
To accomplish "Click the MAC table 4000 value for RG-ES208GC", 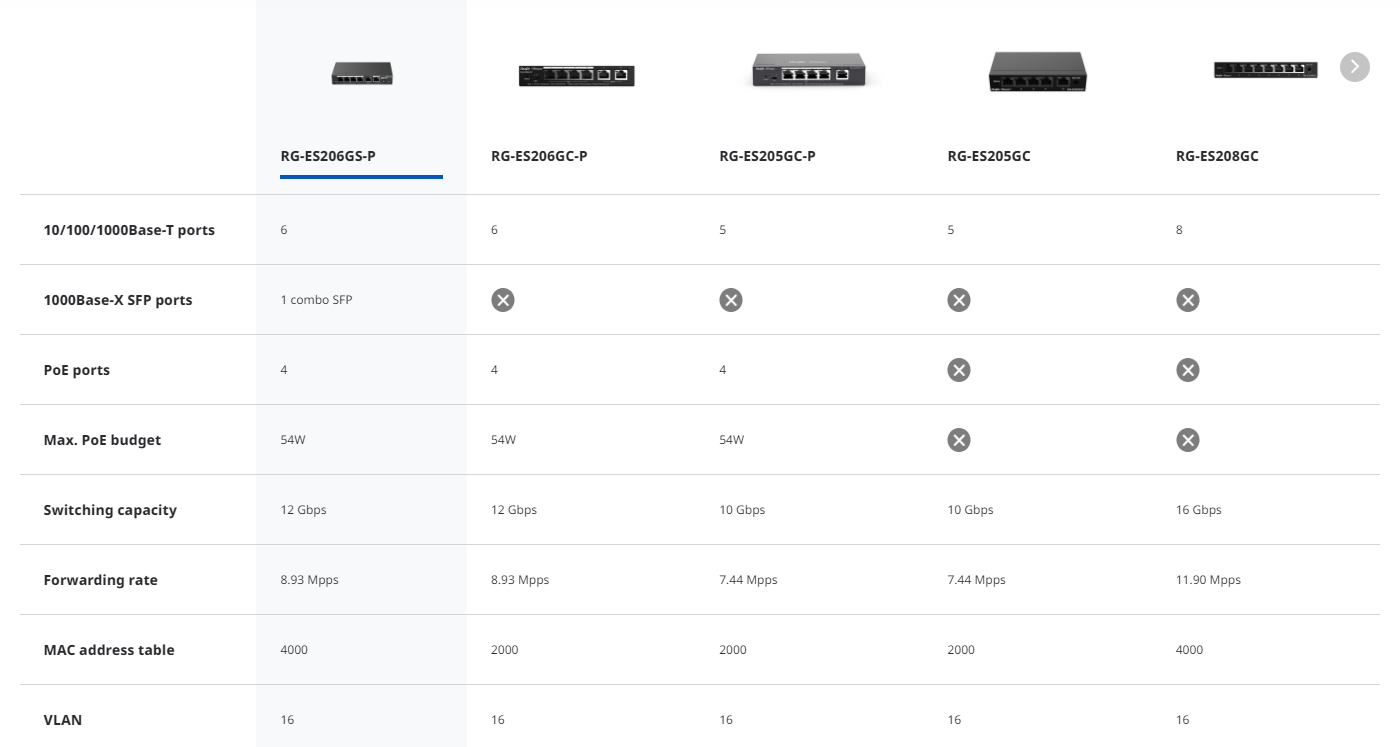I will (x=1189, y=650).
